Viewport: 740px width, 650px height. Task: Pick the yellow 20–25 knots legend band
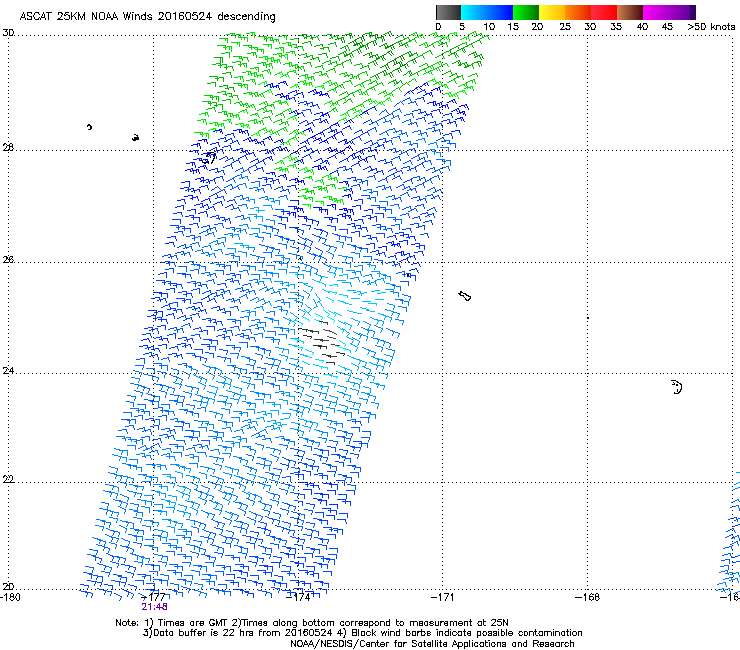click(x=552, y=12)
